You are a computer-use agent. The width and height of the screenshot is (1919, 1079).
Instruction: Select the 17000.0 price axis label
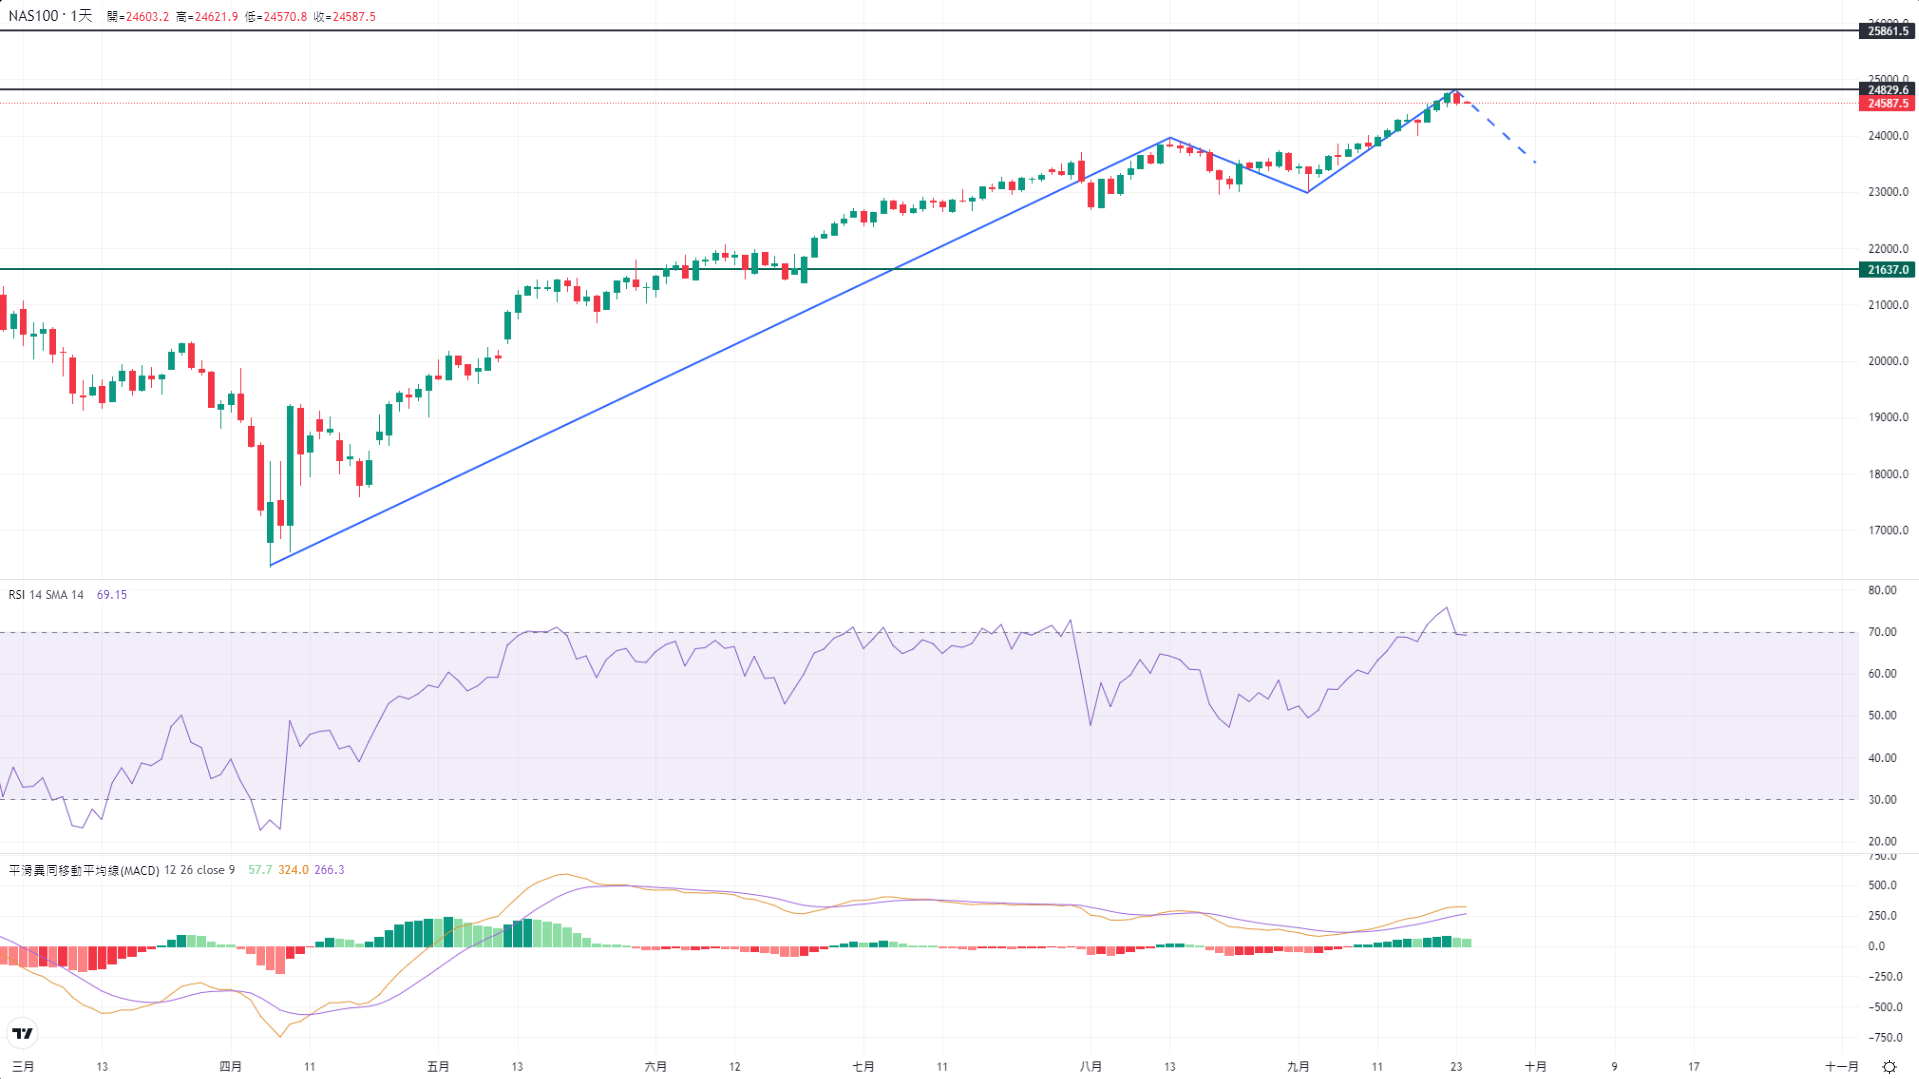coord(1888,530)
